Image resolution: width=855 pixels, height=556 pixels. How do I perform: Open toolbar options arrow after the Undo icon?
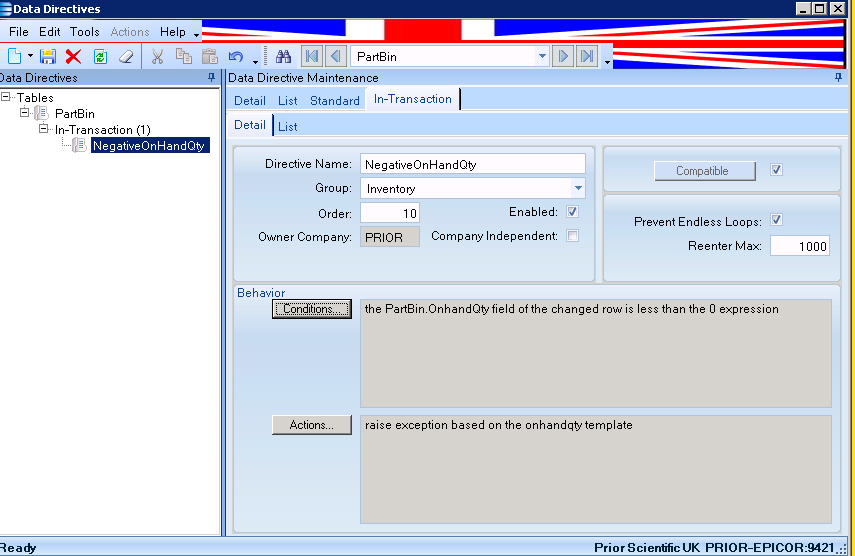(255, 61)
